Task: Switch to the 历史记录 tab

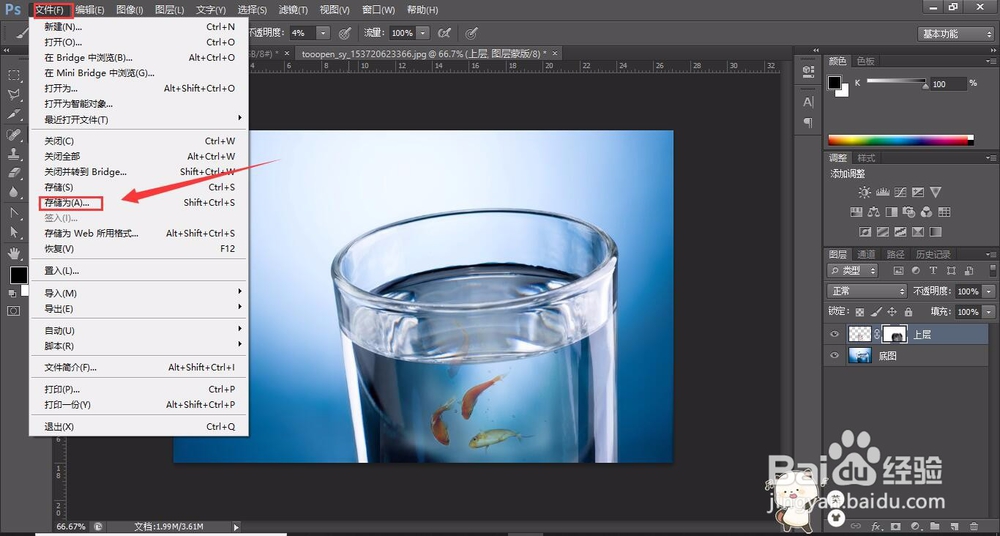Action: pos(933,254)
